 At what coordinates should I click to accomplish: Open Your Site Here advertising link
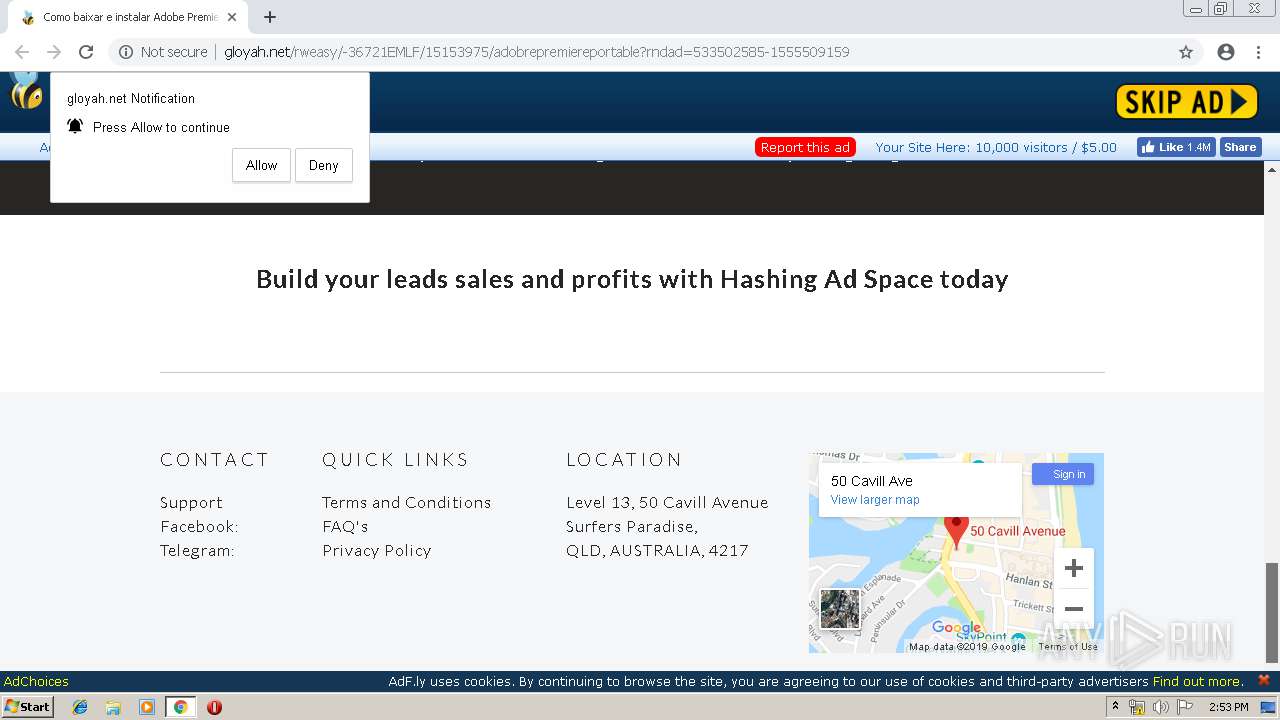[x=996, y=147]
